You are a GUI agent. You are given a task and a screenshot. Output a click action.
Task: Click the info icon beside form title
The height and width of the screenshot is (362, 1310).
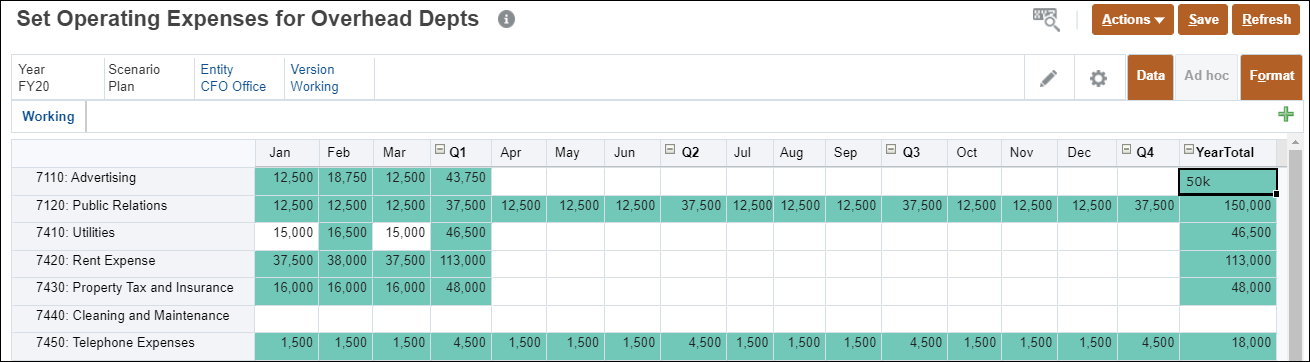click(506, 19)
